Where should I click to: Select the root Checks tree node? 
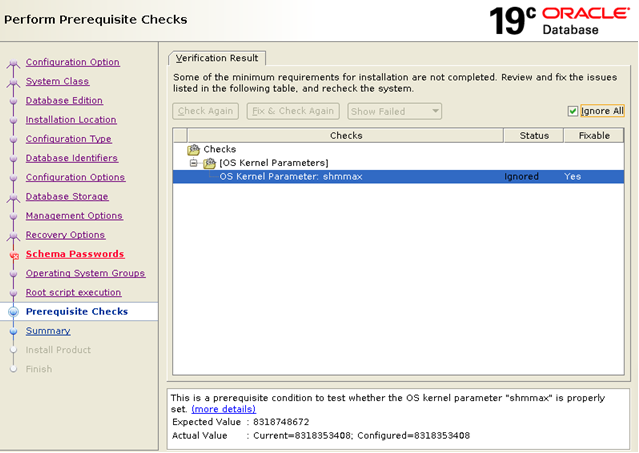[x=220, y=149]
